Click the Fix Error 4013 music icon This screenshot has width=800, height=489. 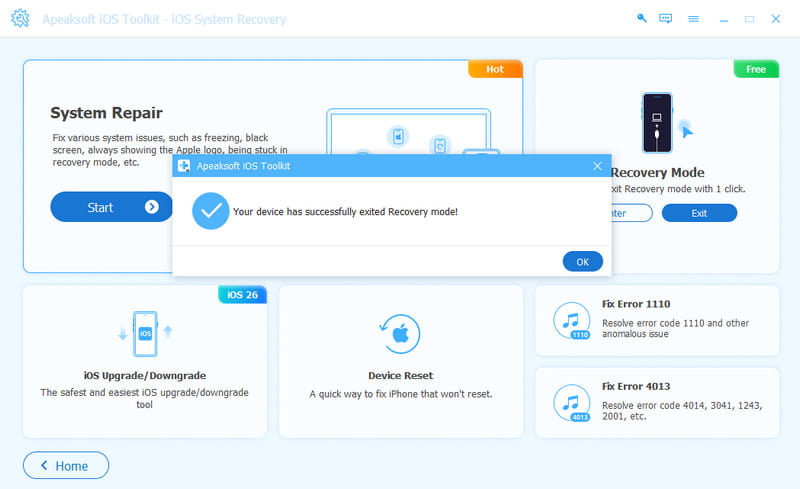click(571, 403)
